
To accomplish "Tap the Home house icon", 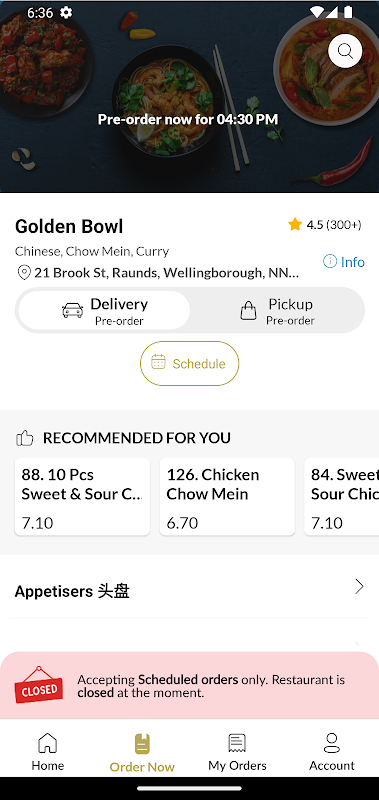I will pyautogui.click(x=47, y=743).
